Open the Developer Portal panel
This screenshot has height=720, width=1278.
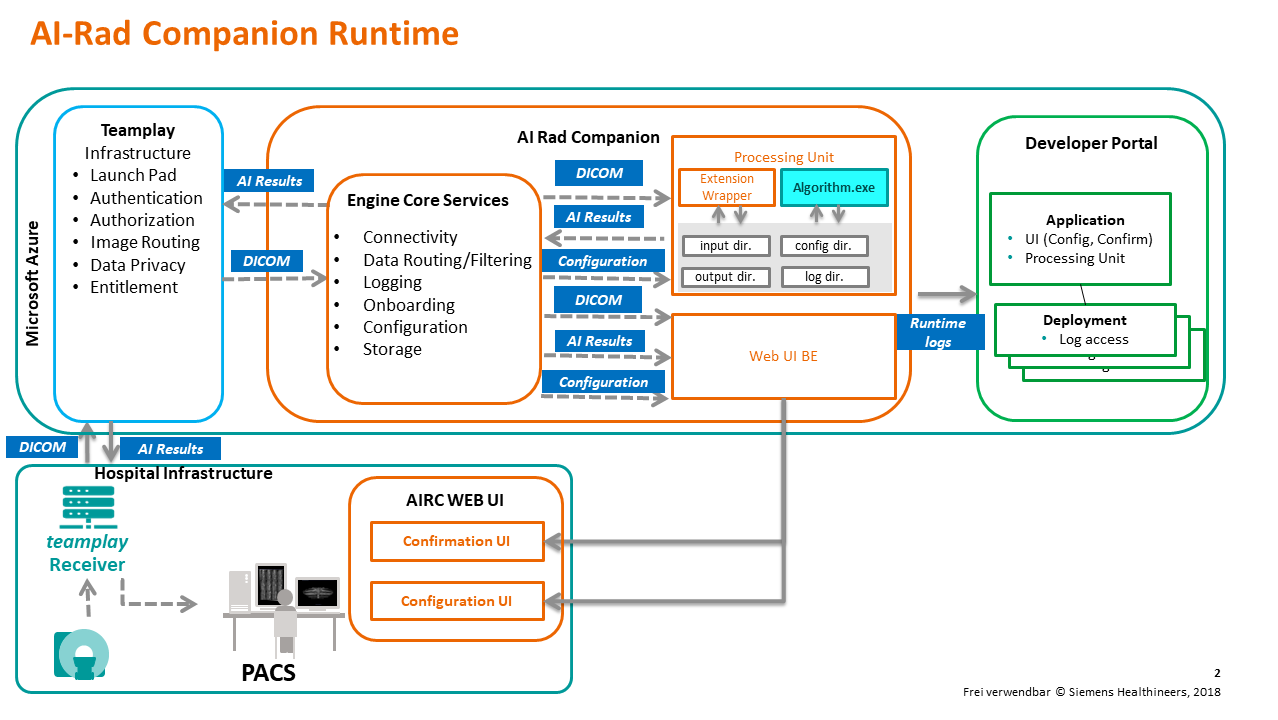(1091, 143)
